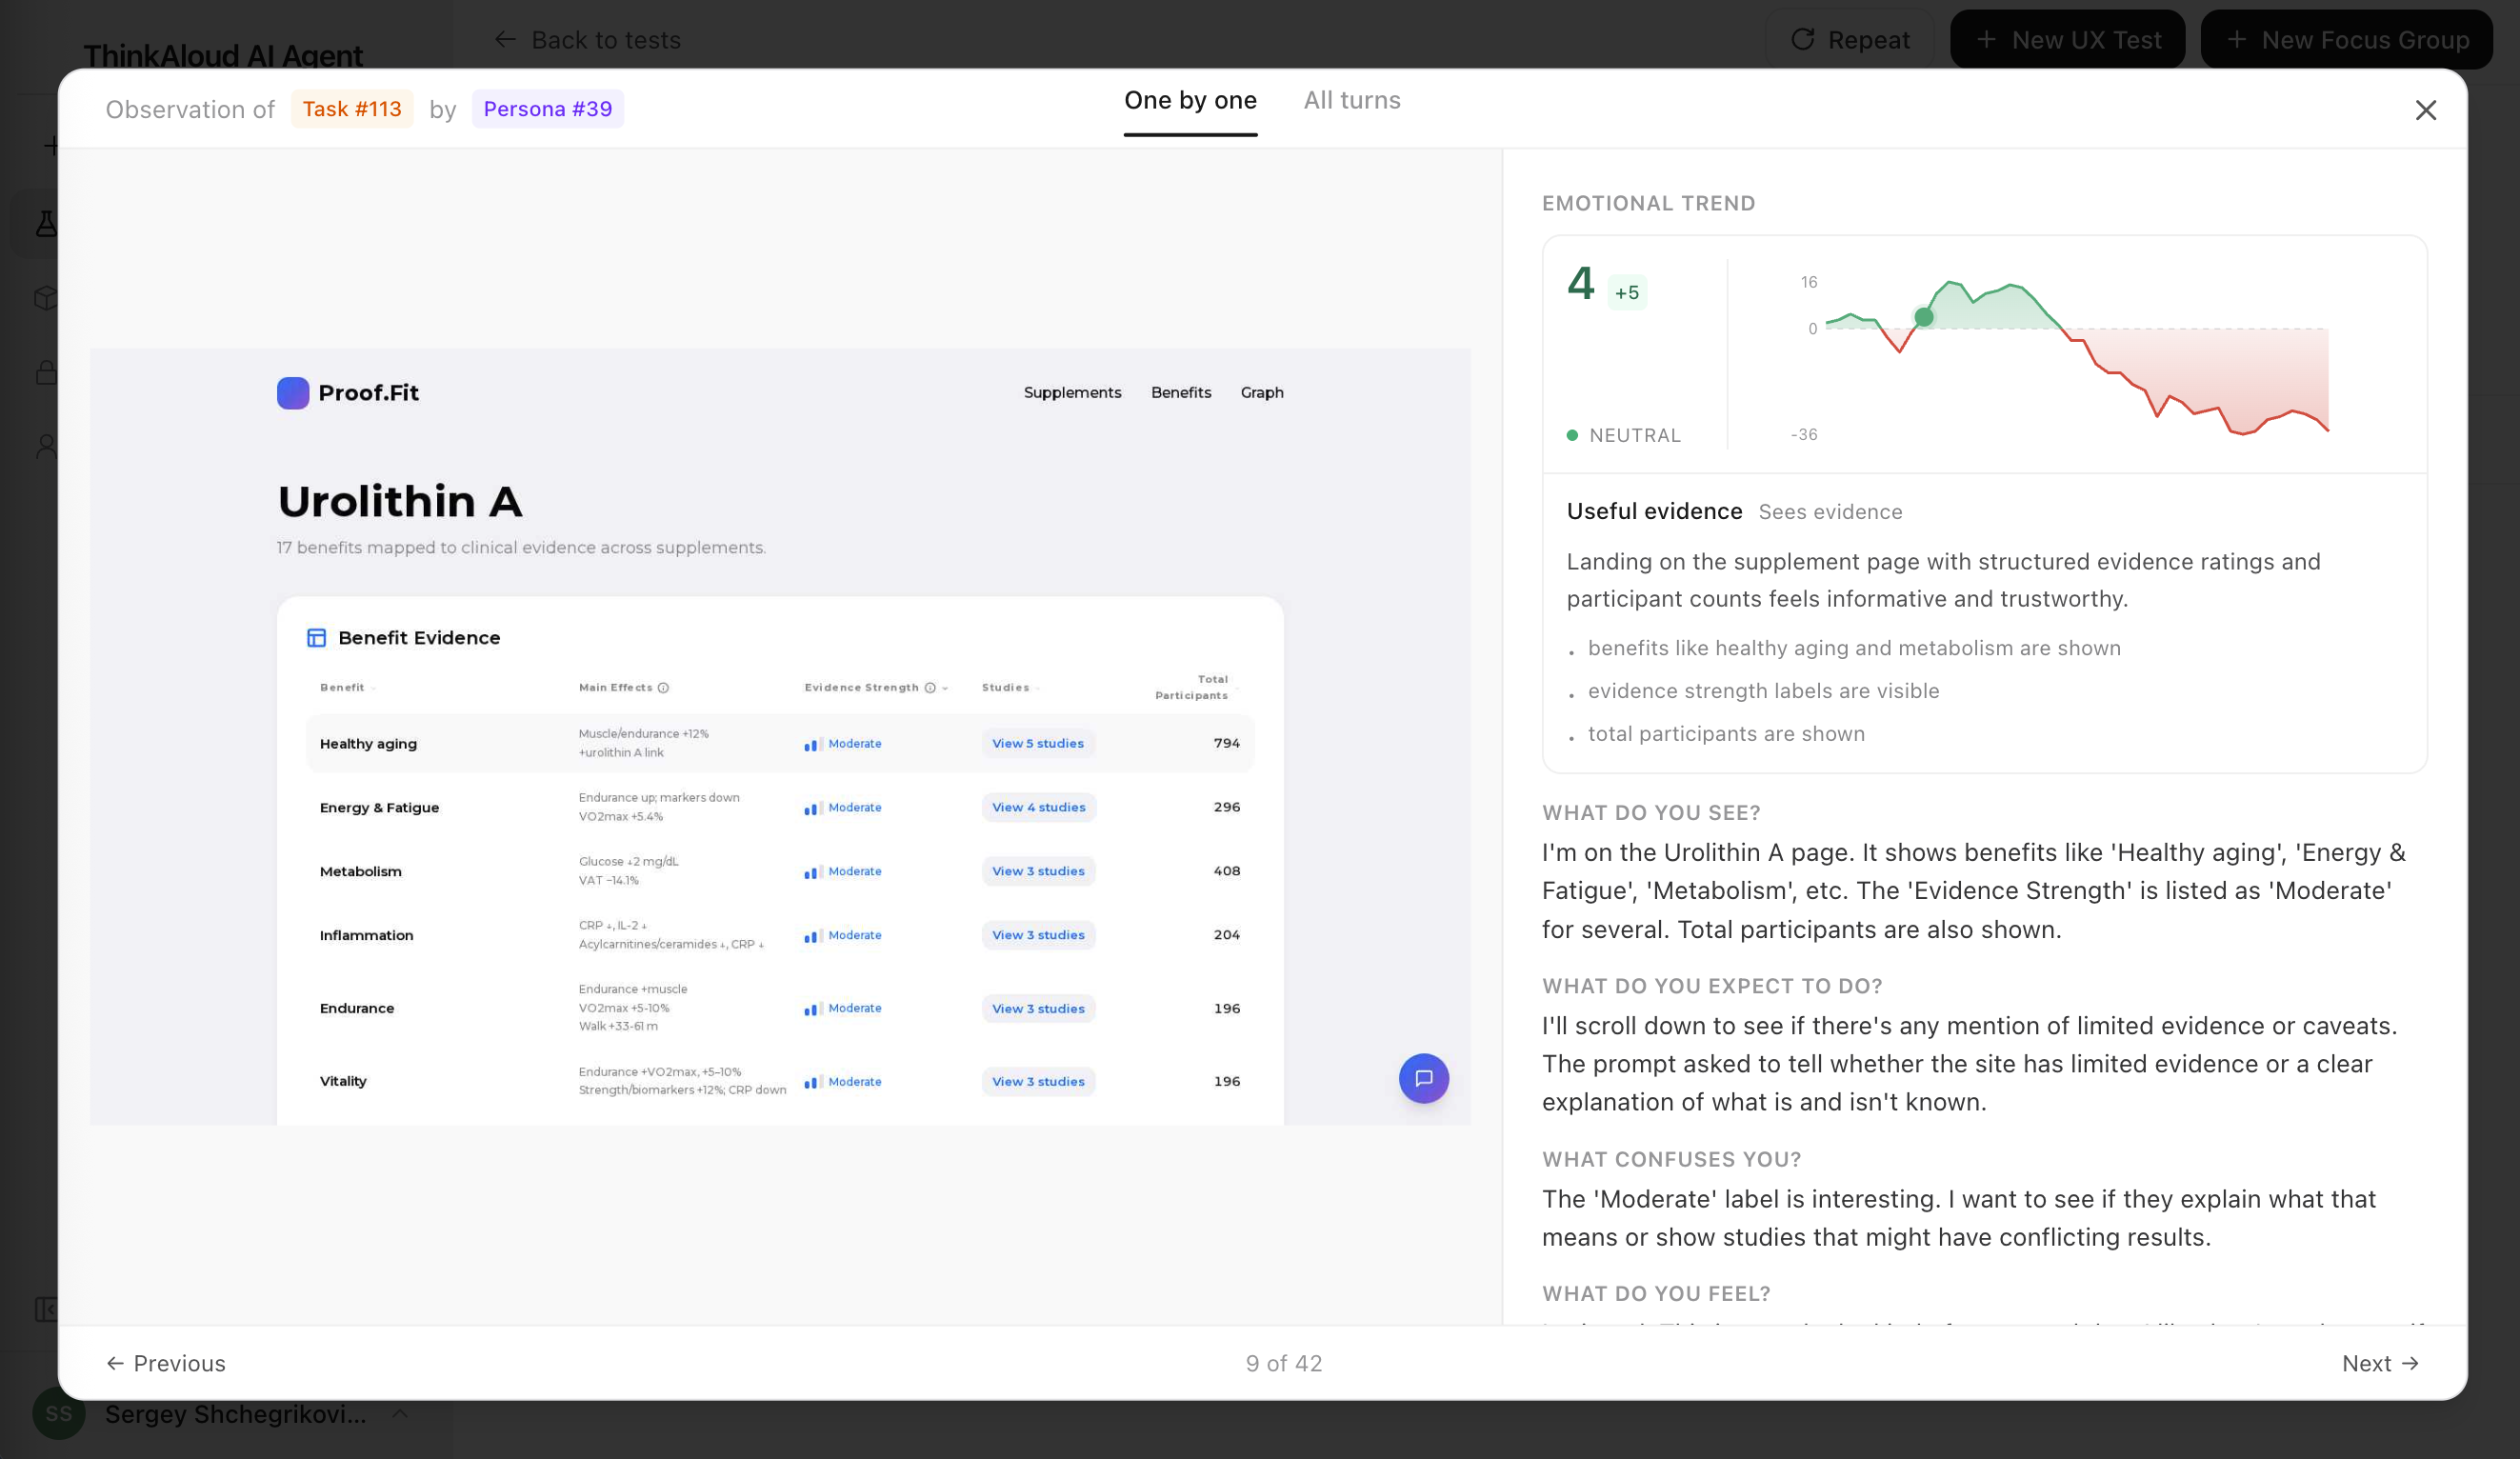Click the +5 change badge in Emotional Trend
2520x1459 pixels.
pyautogui.click(x=1627, y=293)
